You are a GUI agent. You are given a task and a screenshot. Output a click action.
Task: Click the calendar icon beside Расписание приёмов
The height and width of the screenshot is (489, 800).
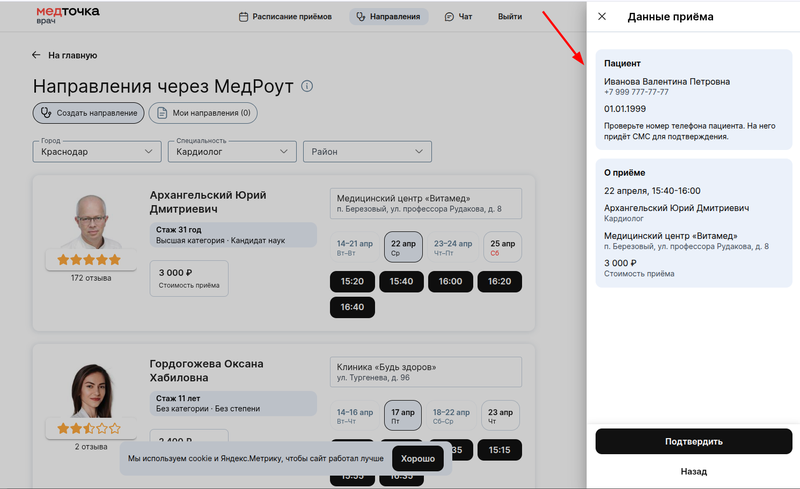point(243,17)
